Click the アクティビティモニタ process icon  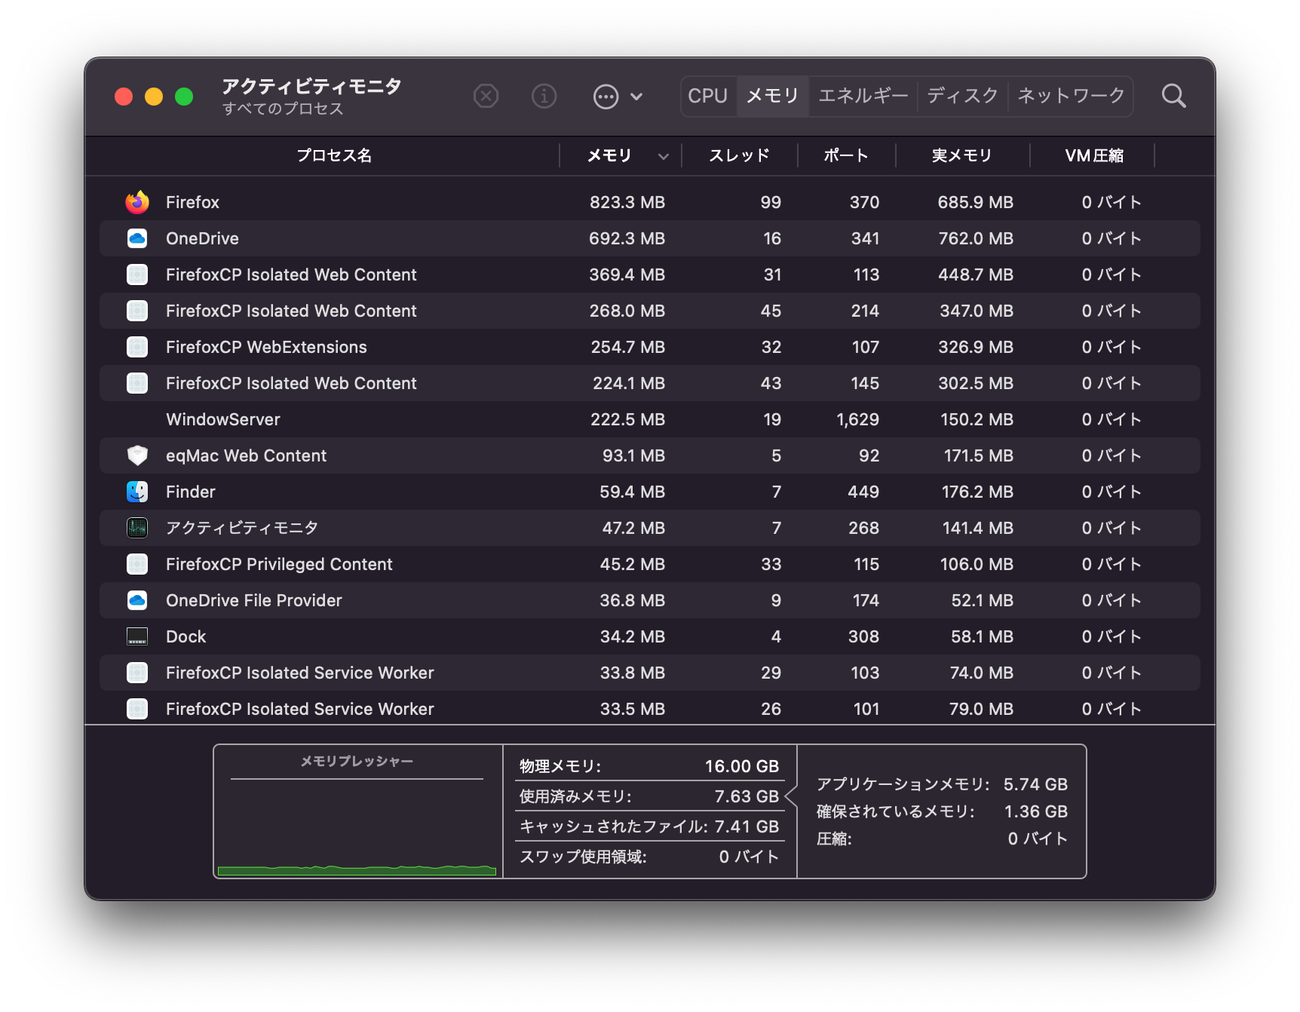[137, 528]
